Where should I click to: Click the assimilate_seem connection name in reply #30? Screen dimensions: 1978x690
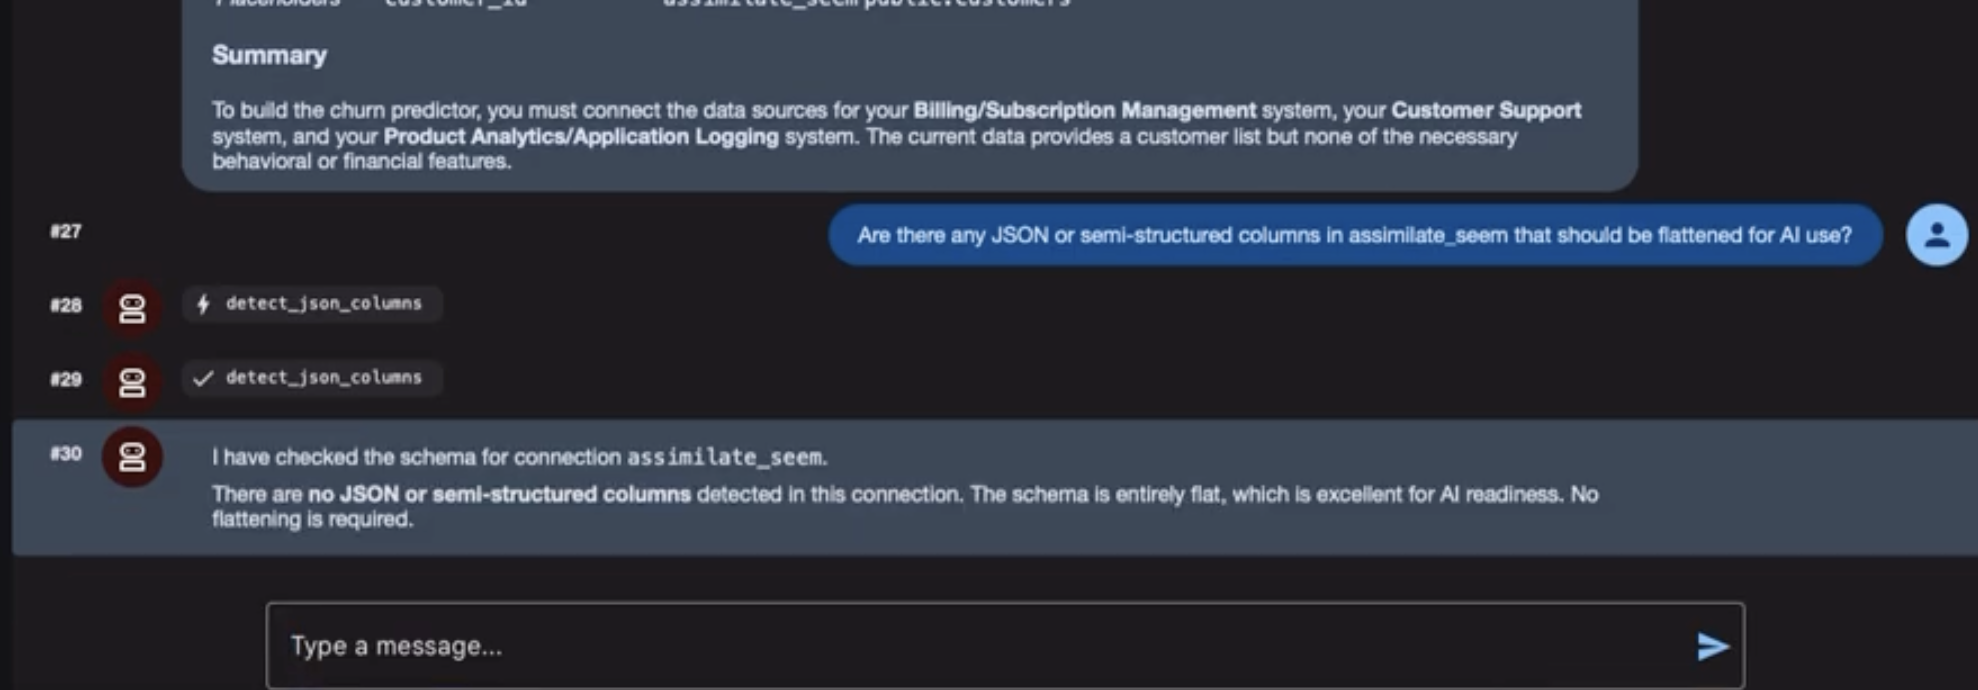coord(725,457)
